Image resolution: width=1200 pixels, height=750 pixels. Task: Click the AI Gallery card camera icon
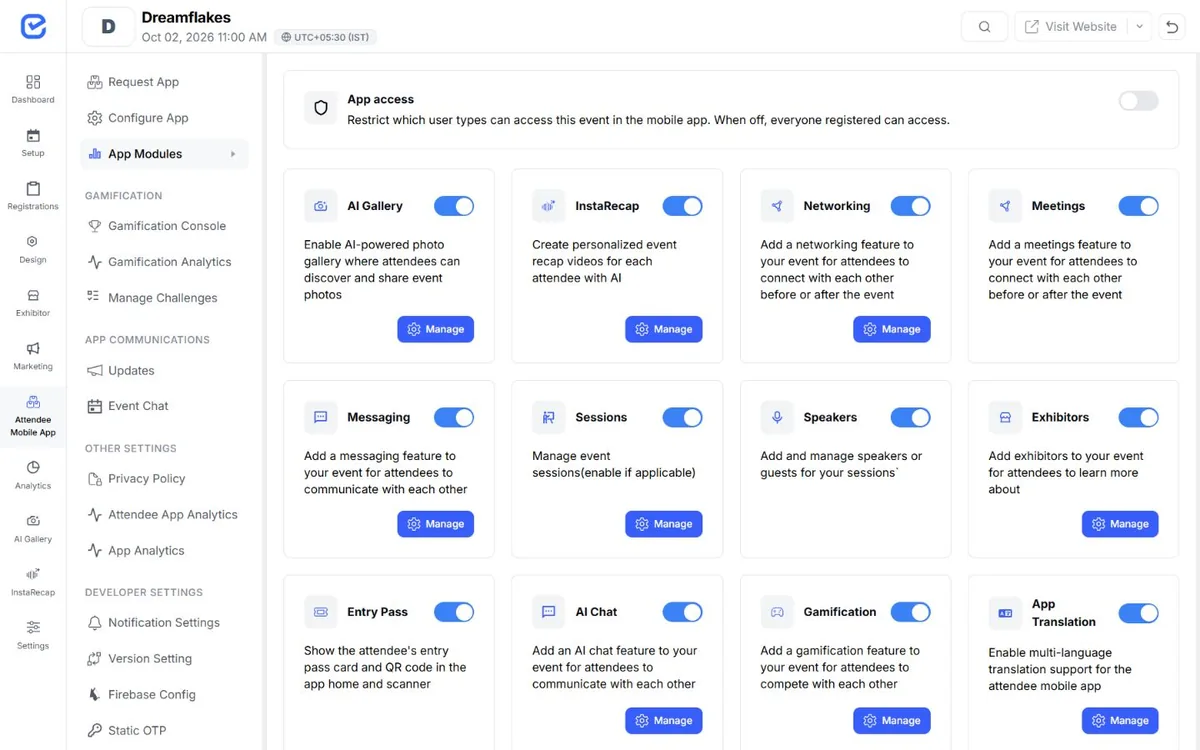click(x=321, y=206)
